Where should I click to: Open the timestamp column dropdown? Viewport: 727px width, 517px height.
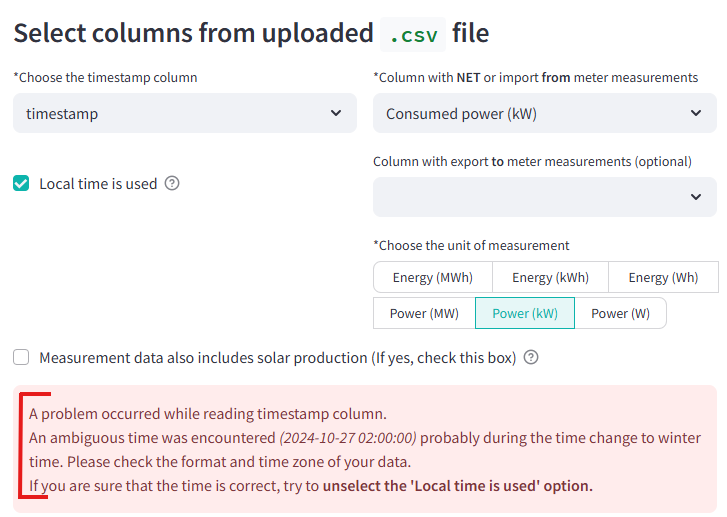[185, 113]
